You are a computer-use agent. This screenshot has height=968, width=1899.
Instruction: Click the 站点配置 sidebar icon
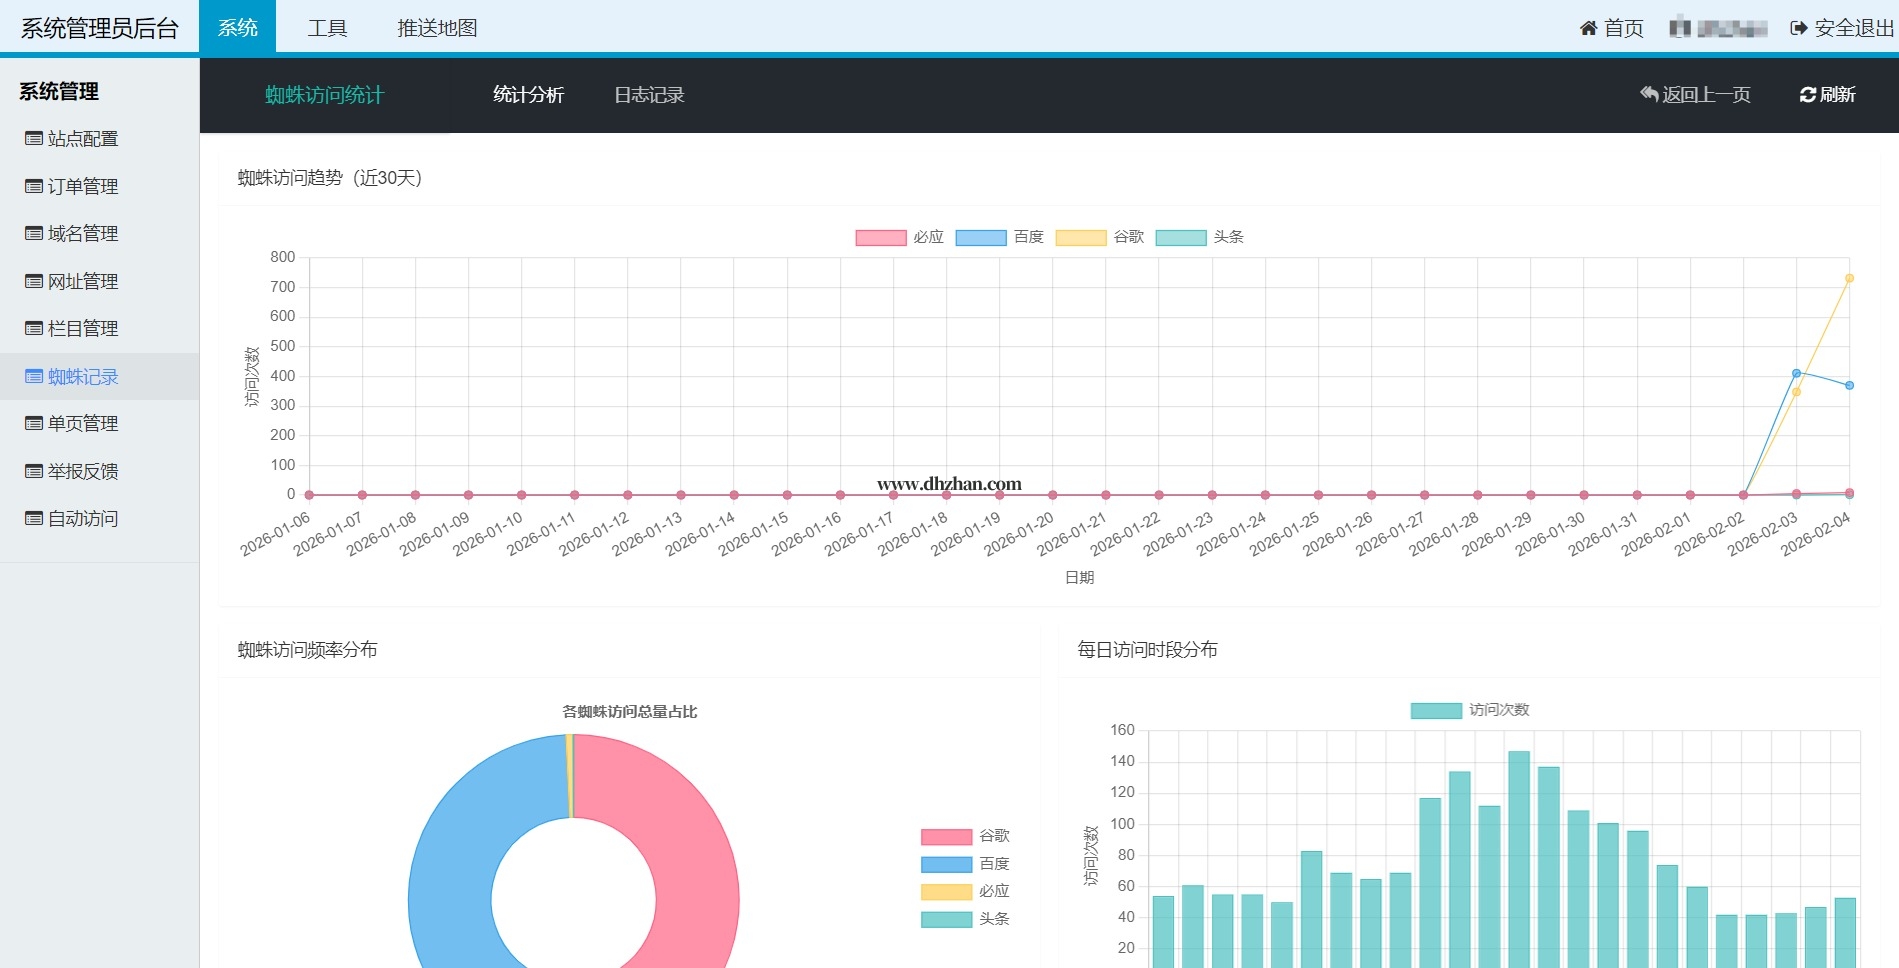(34, 139)
